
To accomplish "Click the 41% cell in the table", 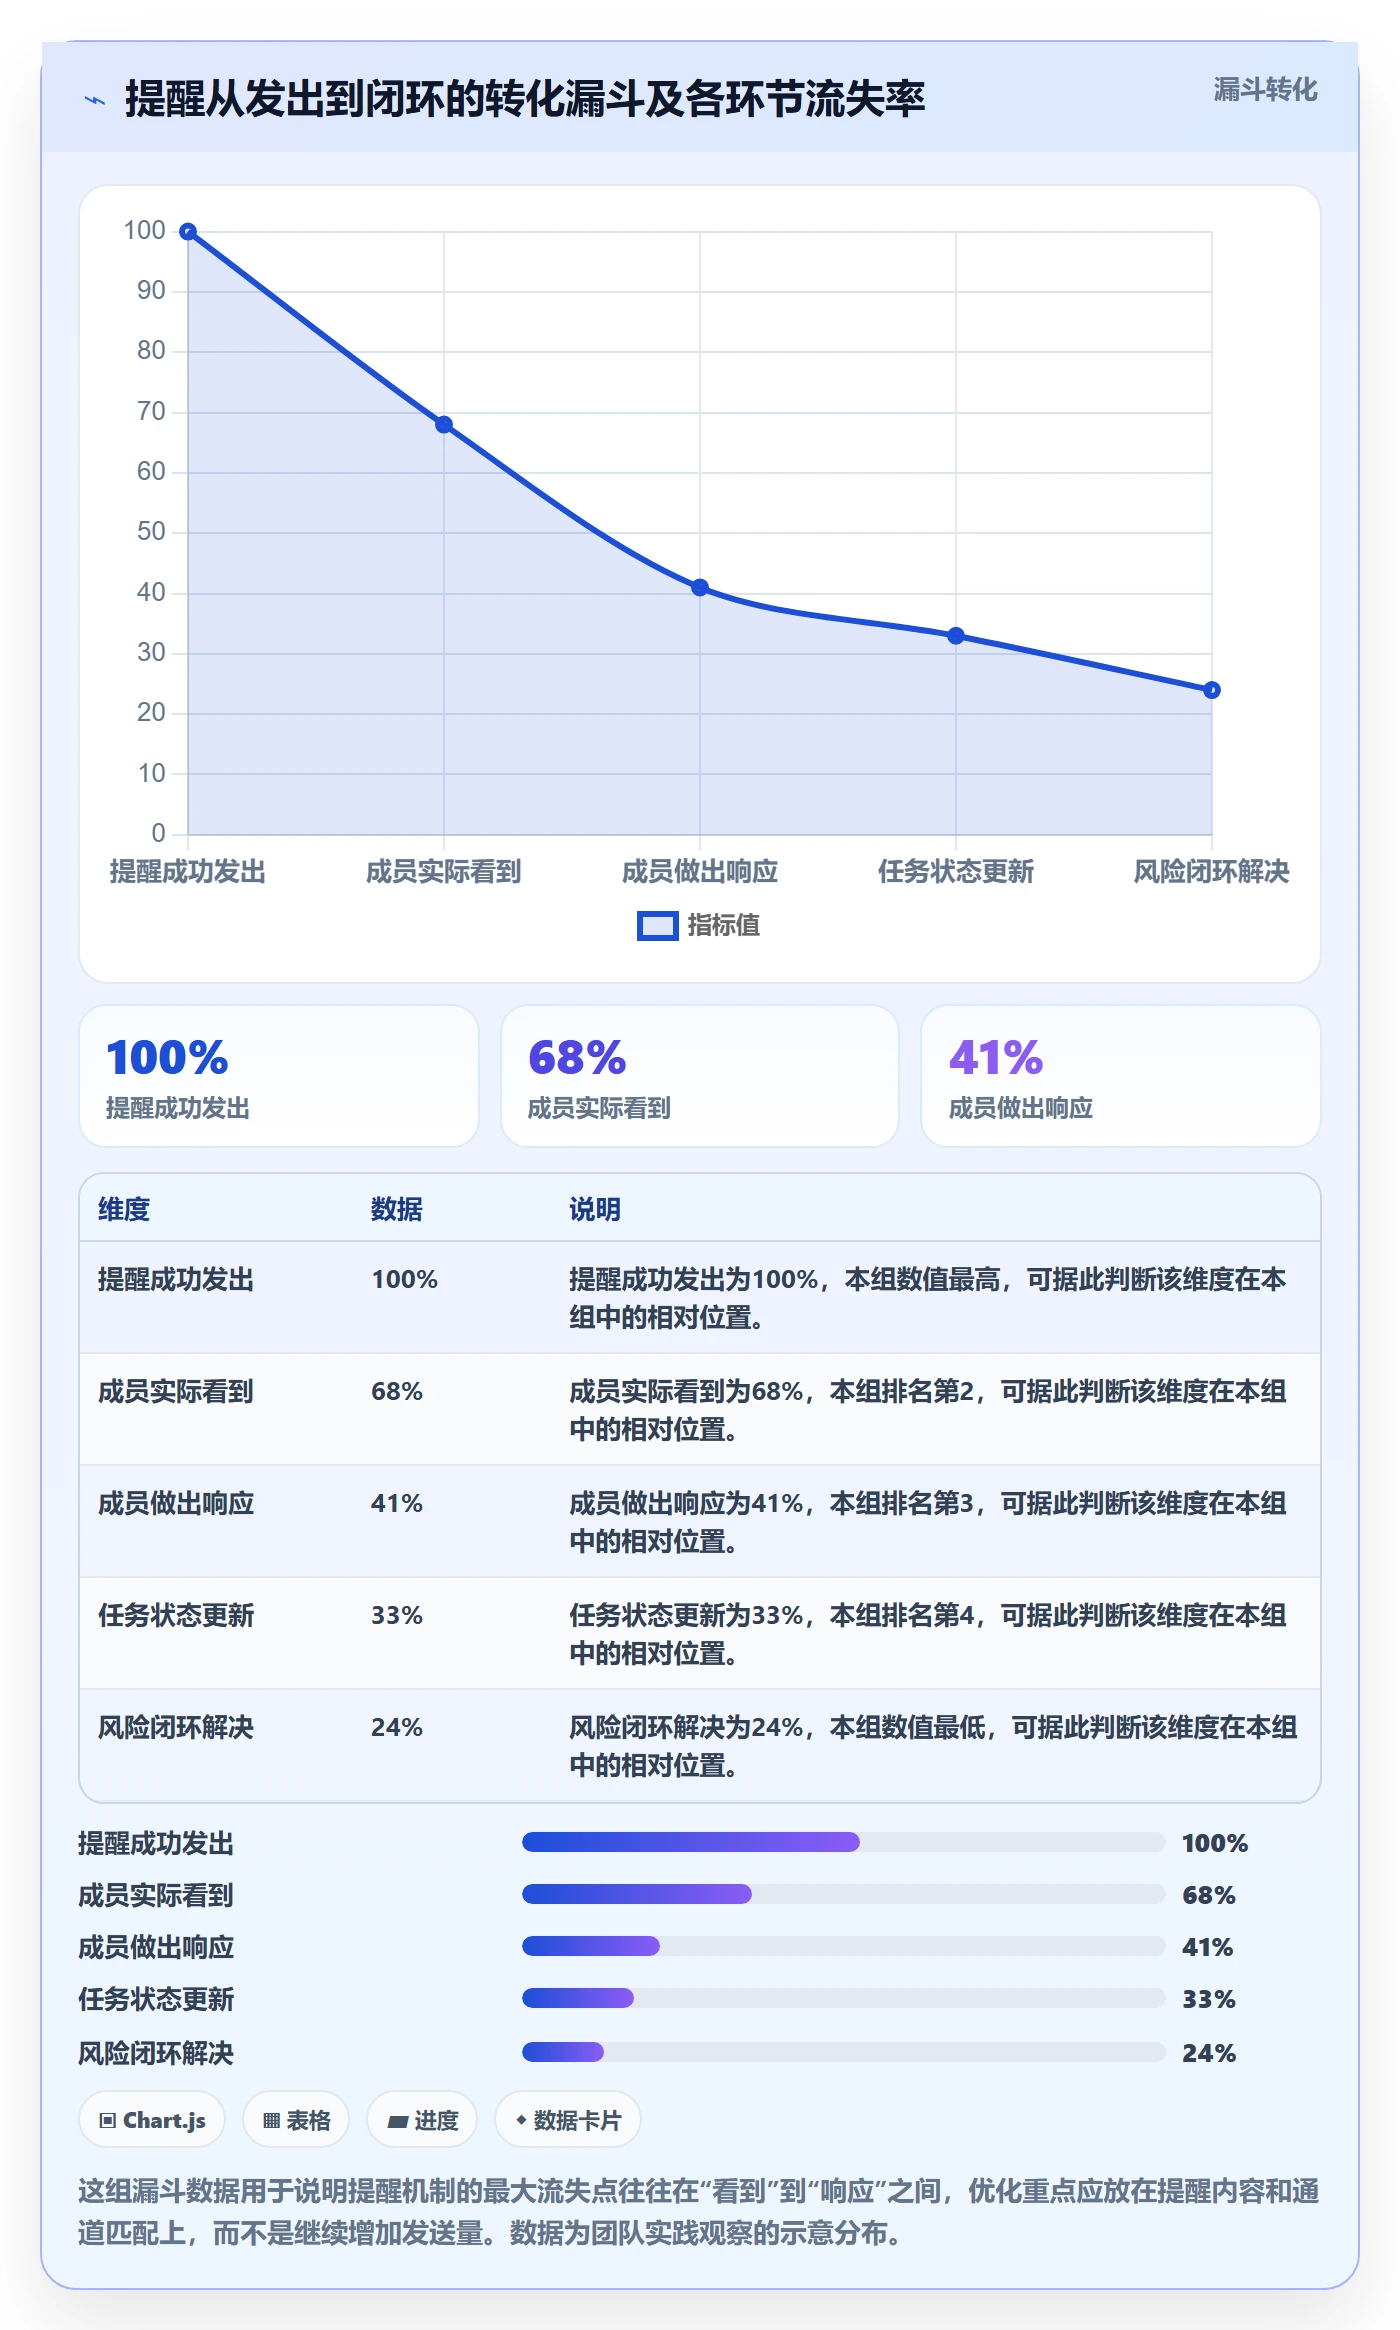I will (397, 1503).
